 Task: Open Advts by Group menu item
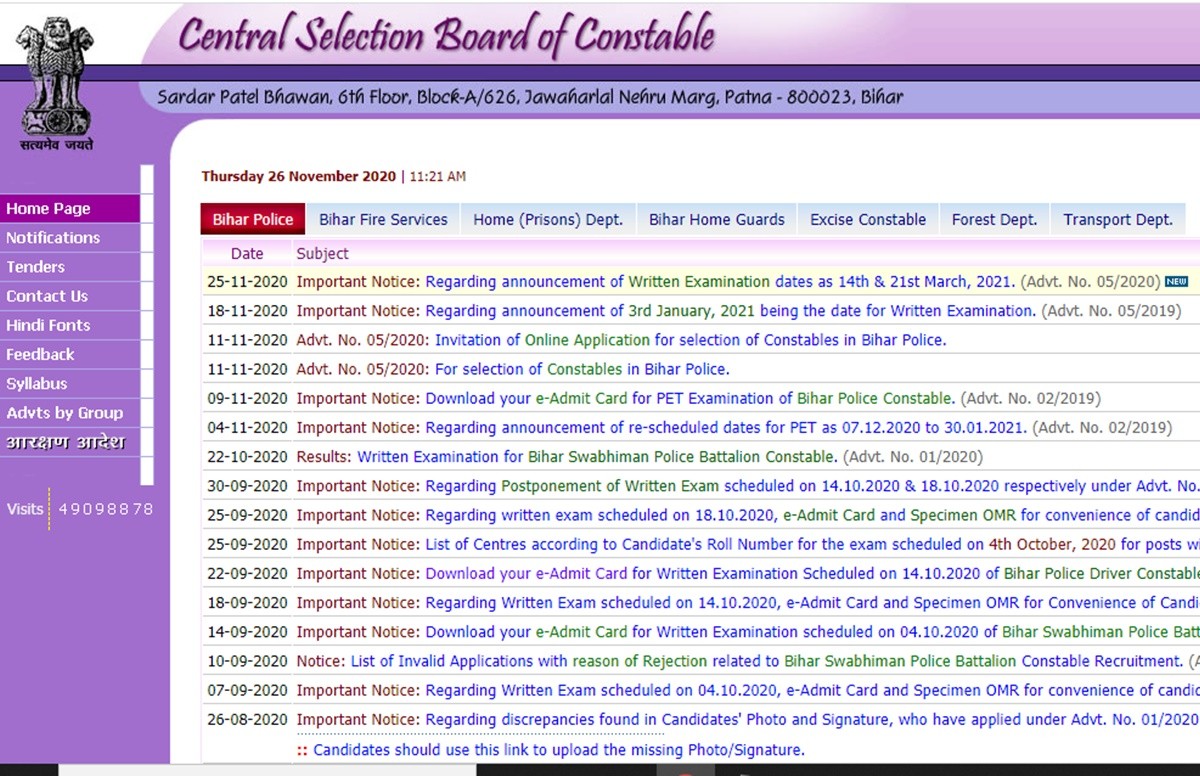pos(65,413)
